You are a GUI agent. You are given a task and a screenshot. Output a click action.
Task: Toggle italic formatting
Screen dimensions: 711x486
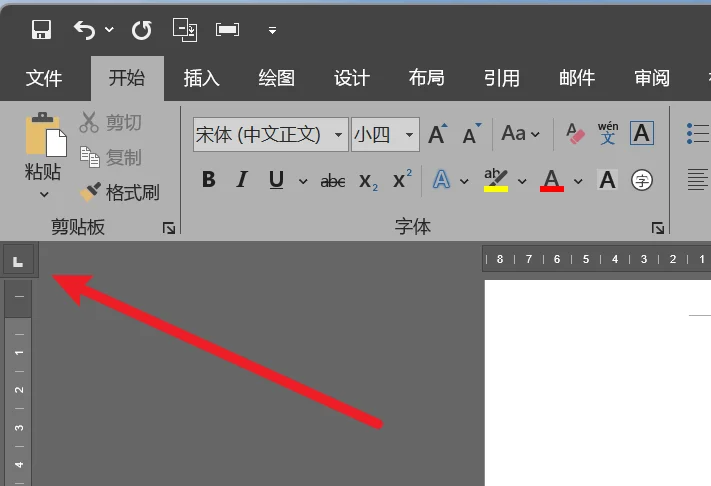click(x=243, y=180)
